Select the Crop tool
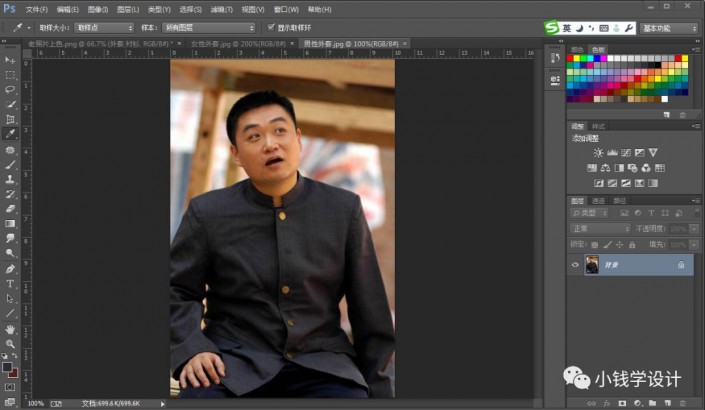Screen dimensions: 705x410 [x=11, y=119]
